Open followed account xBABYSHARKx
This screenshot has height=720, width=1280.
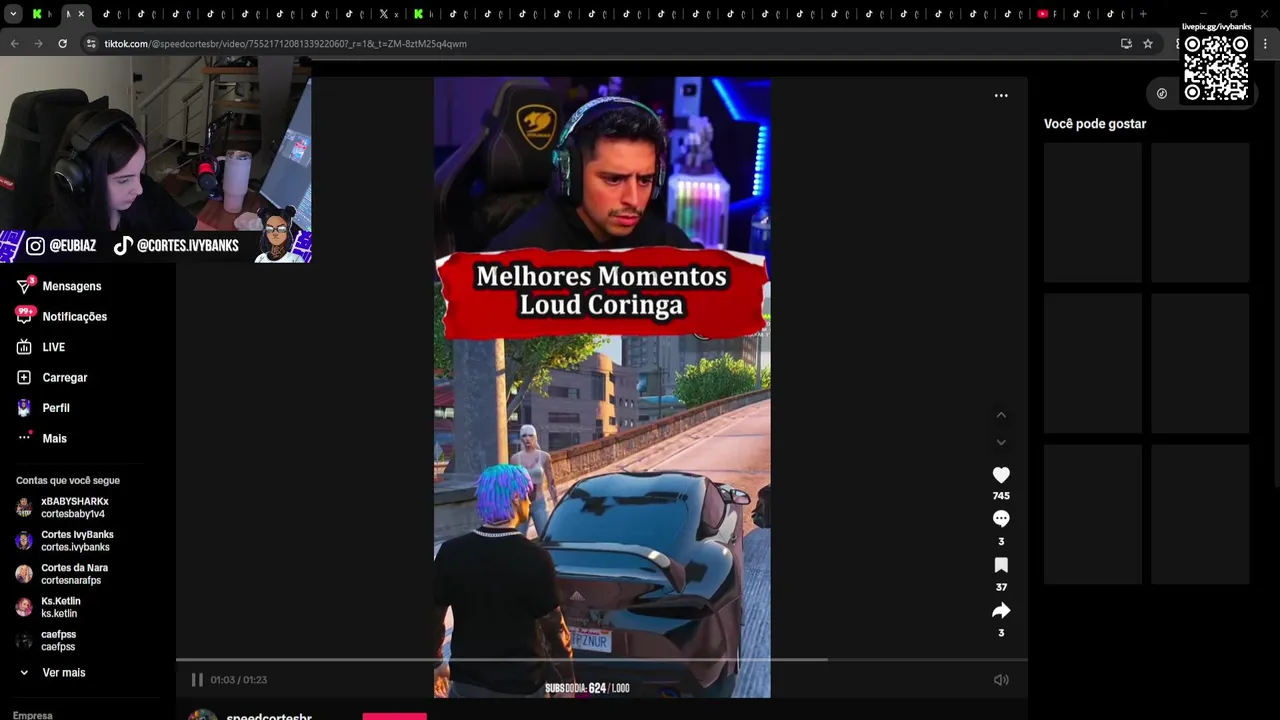63,508
